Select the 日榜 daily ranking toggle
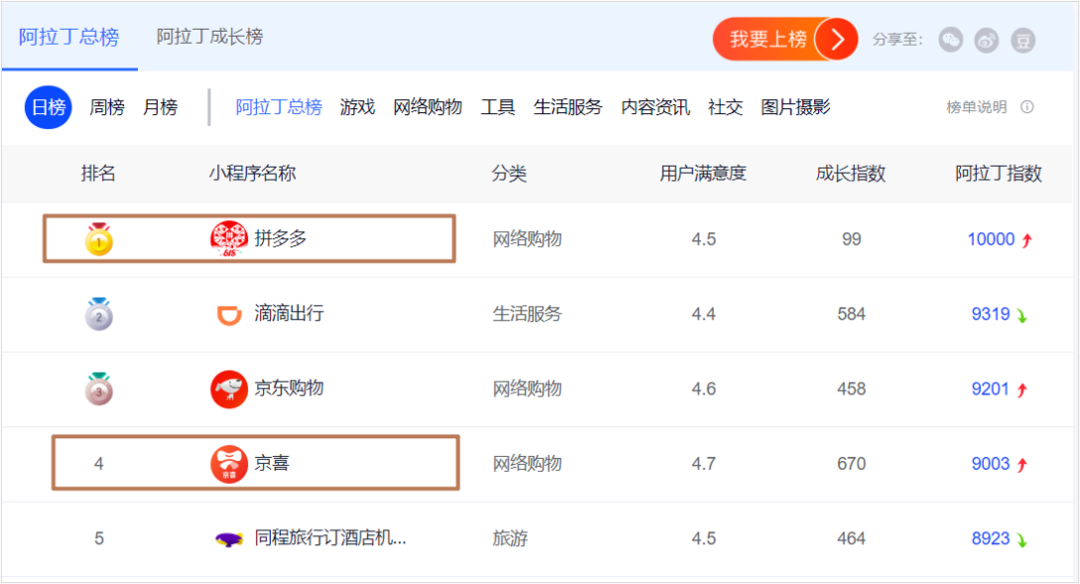 [48, 107]
